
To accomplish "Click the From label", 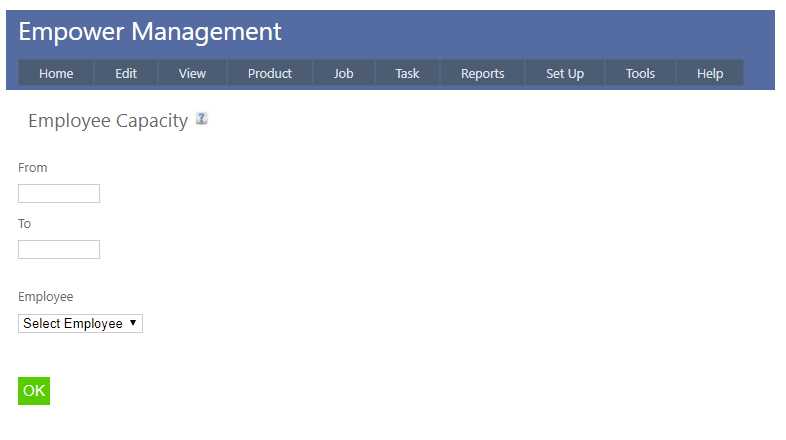I will tap(33, 168).
